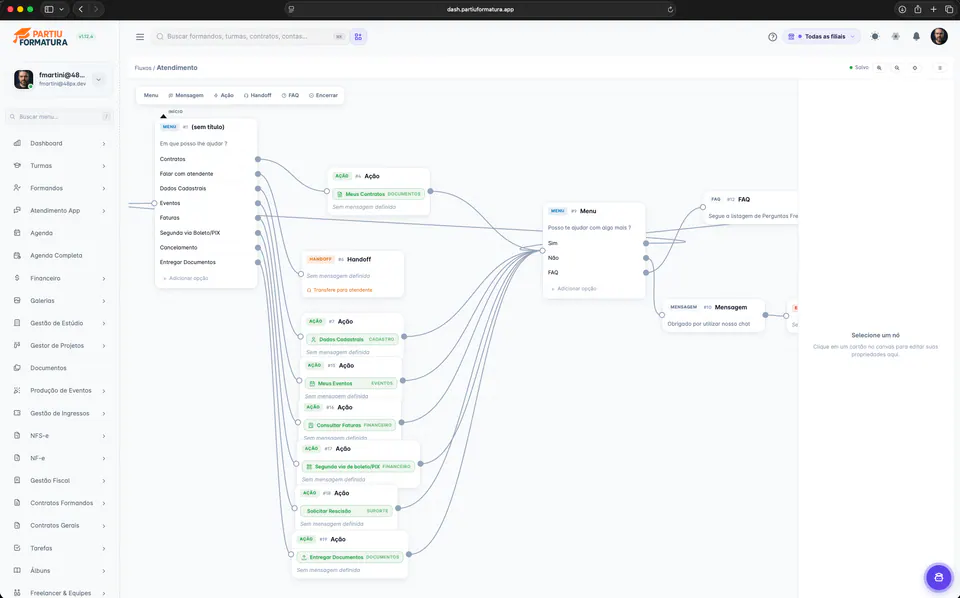This screenshot has width=960, height=598.
Task: Open browser downloads icon
Action: tap(902, 9)
